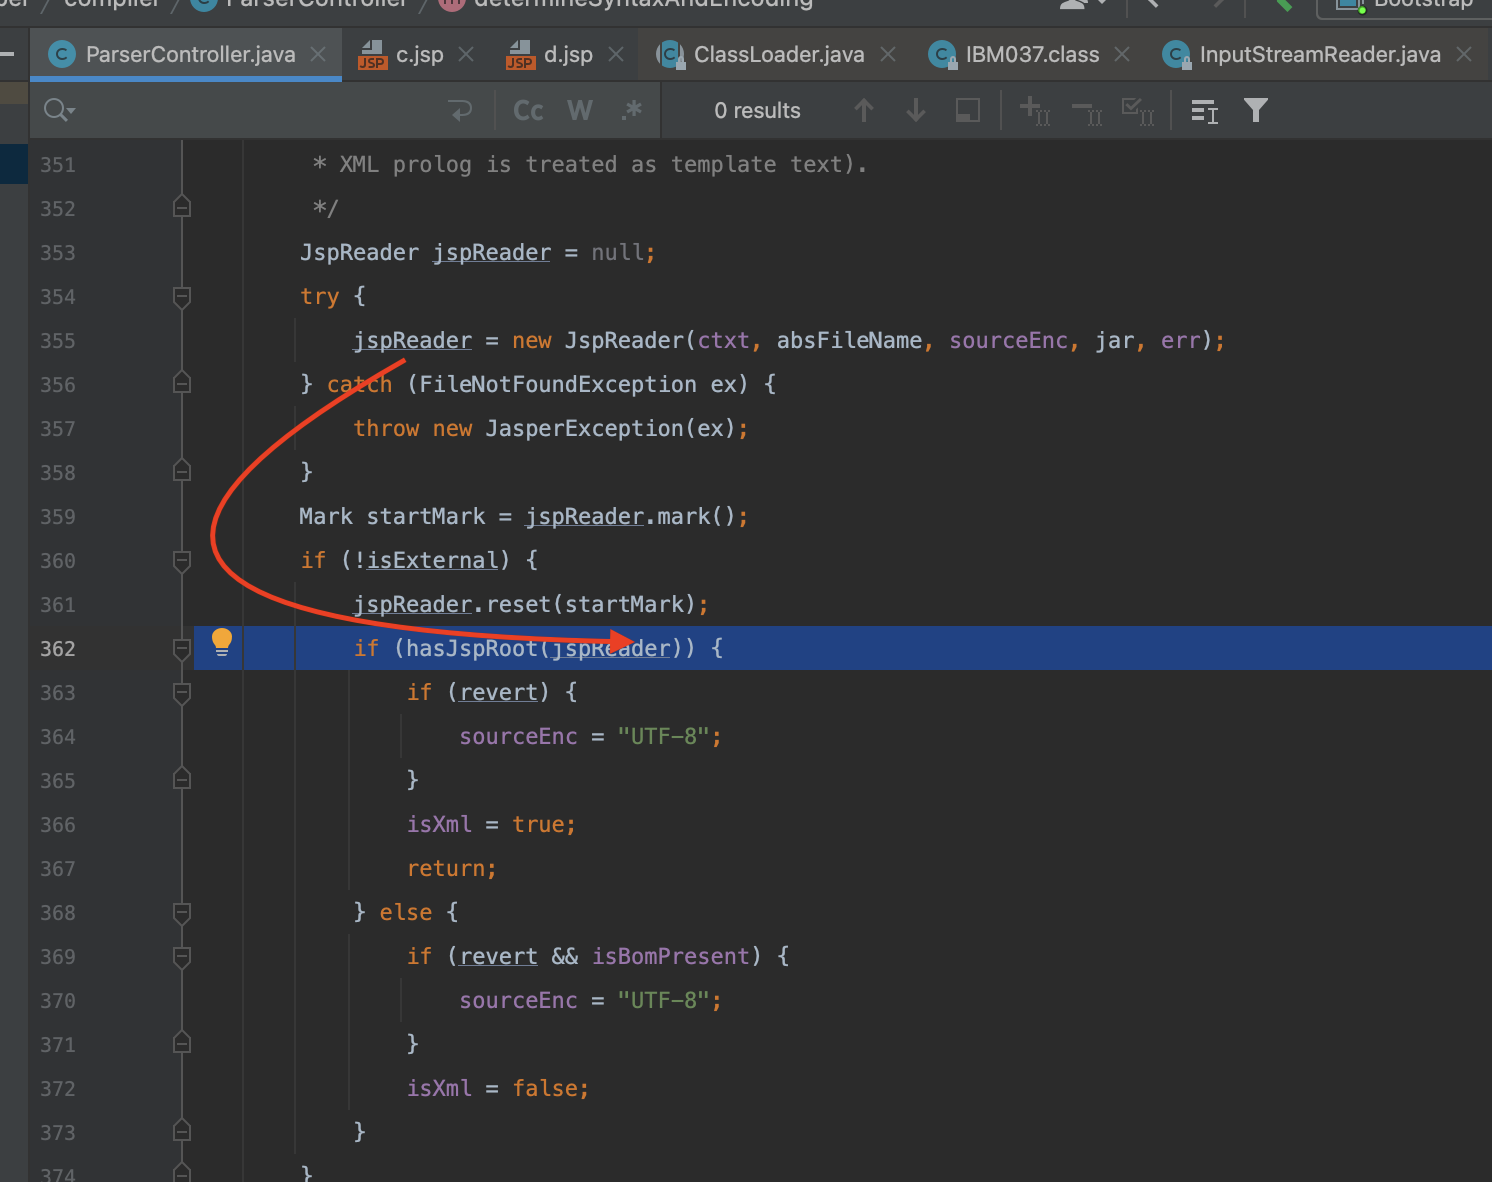This screenshot has height=1182, width=1492.
Task: Click isXml = false statement
Action: 497,1088
